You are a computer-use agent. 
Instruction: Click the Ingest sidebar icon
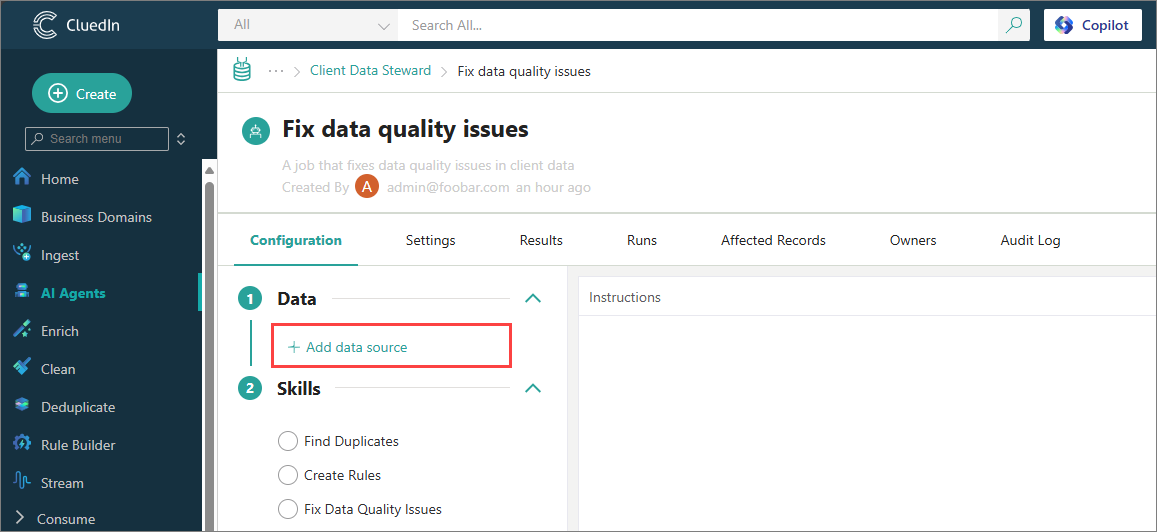[x=22, y=254]
